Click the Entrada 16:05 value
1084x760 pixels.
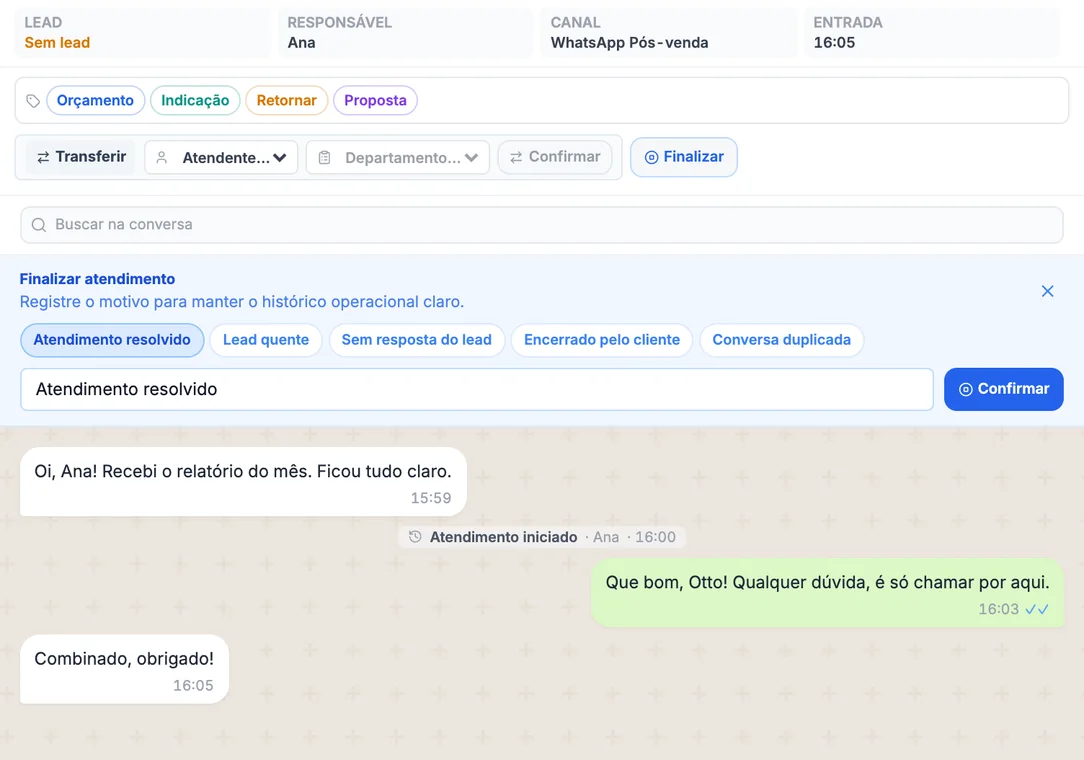[x=834, y=43]
